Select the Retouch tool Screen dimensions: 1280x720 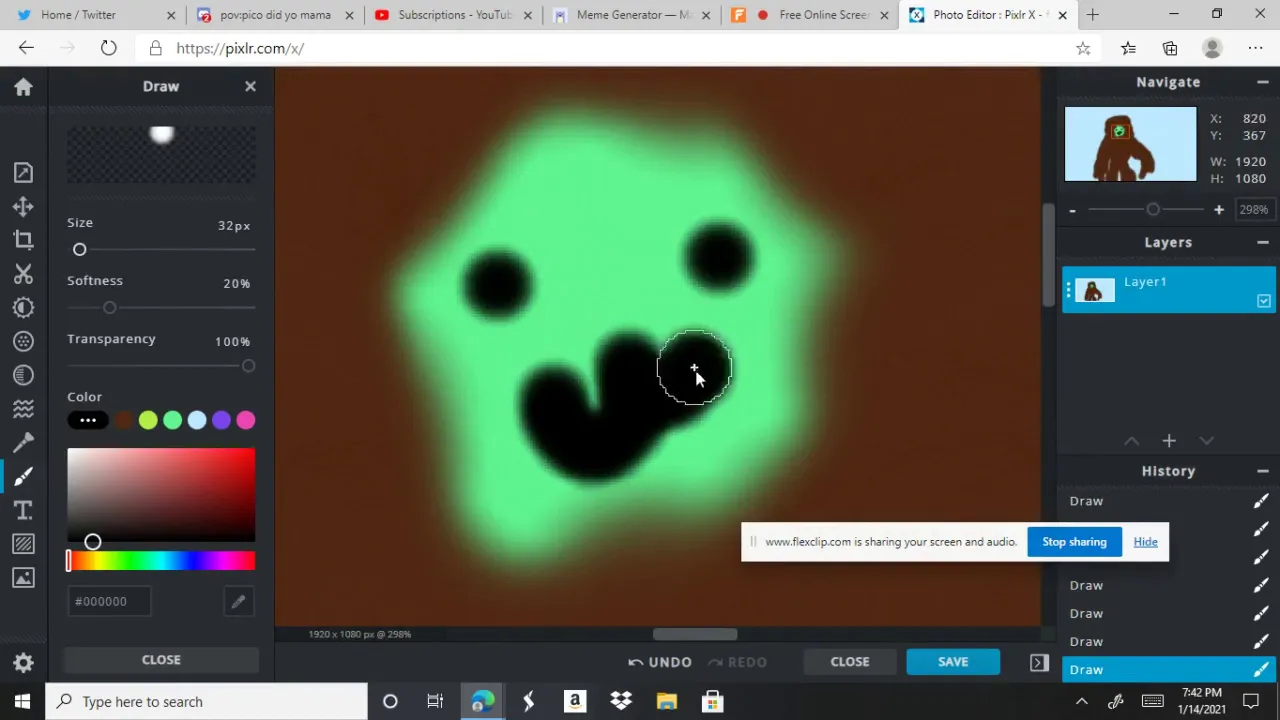click(x=23, y=442)
